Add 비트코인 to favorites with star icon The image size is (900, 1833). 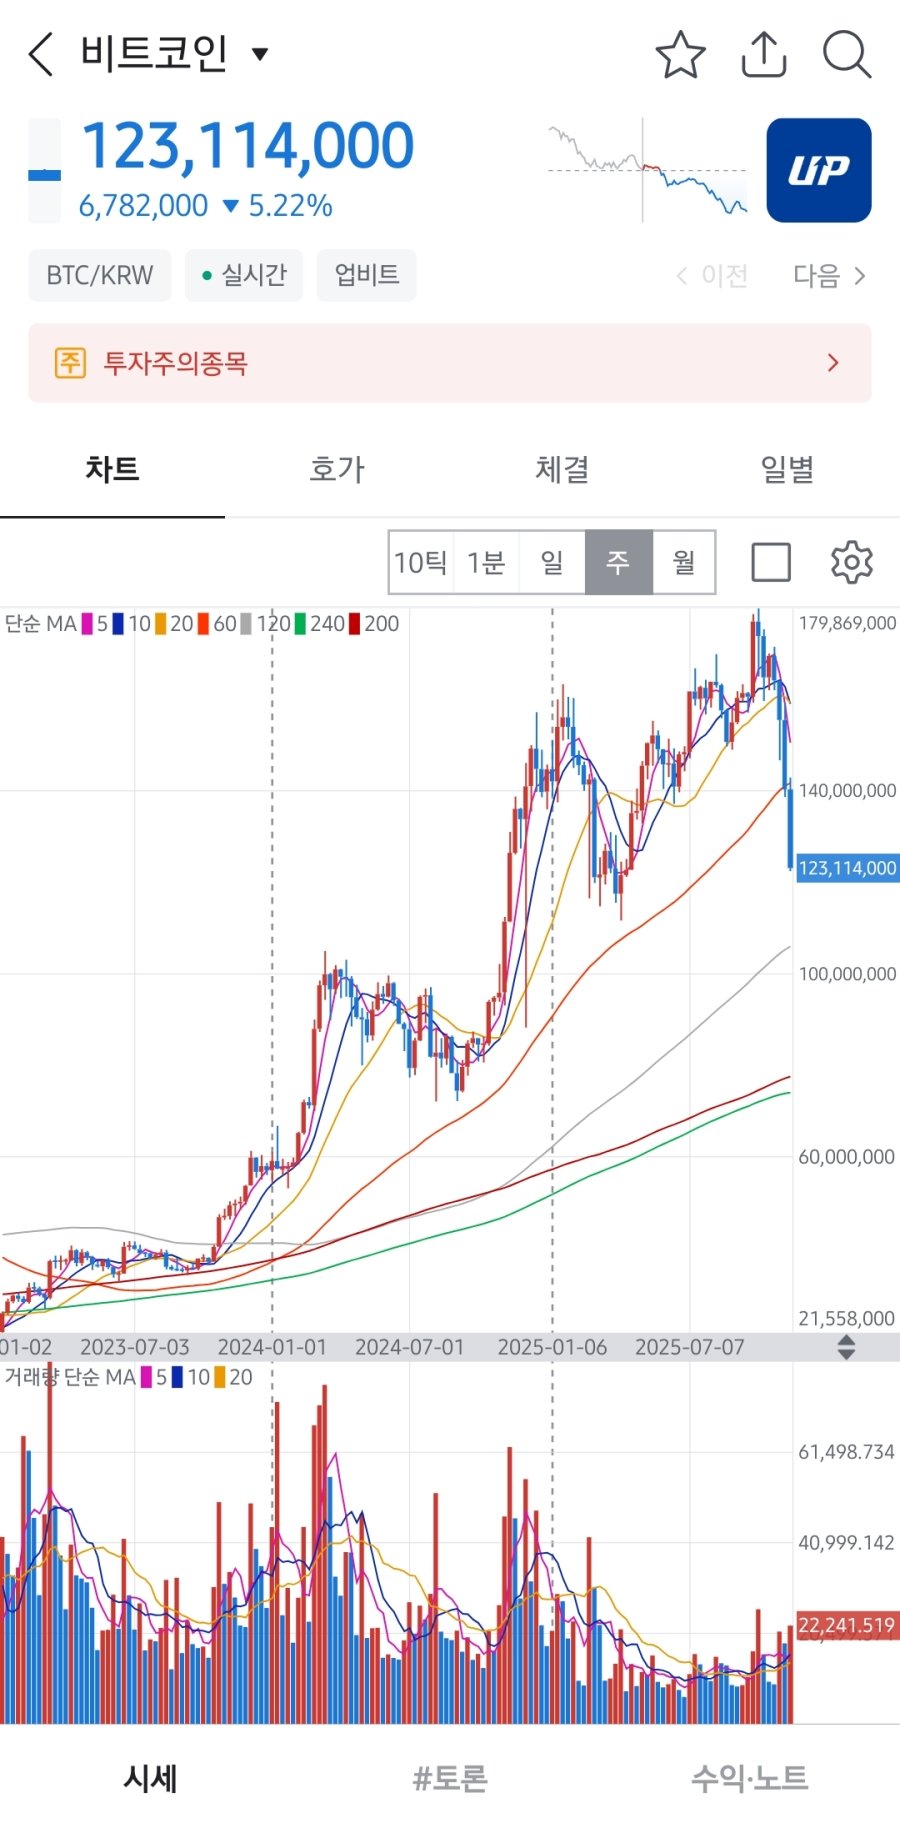coord(680,54)
